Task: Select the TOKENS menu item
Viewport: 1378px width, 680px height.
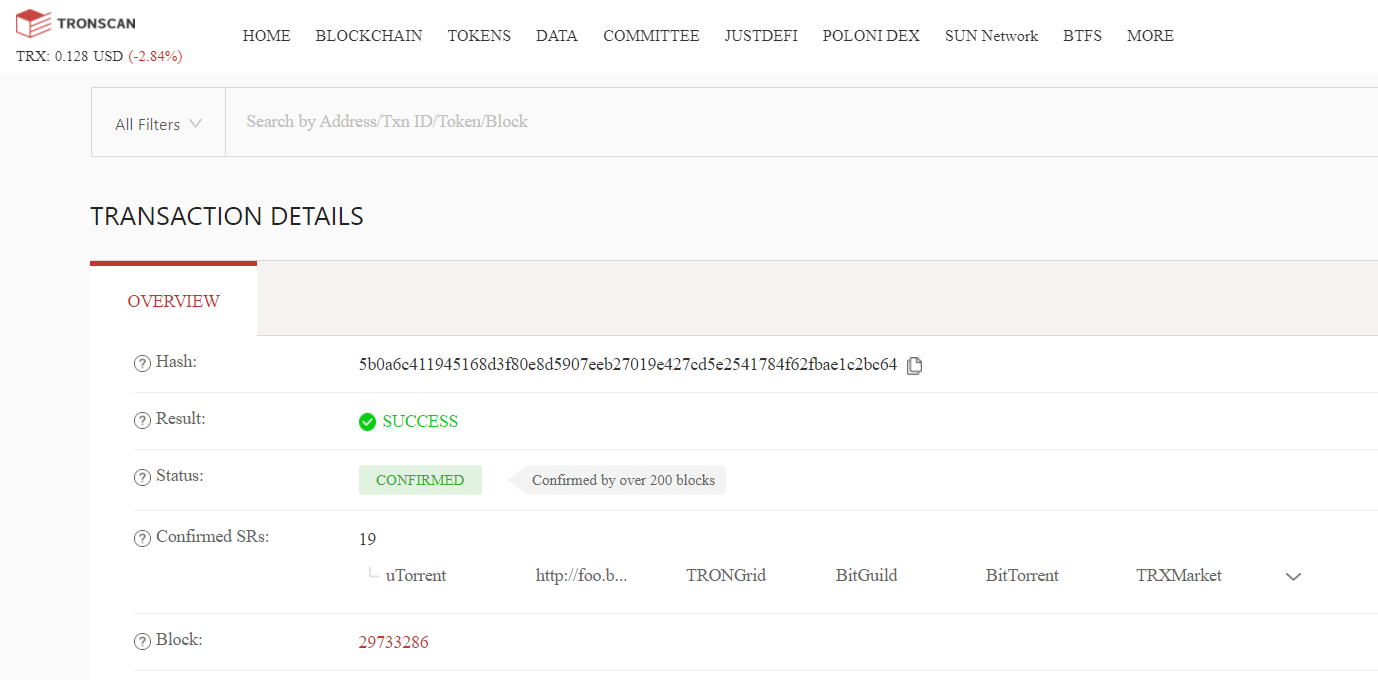Action: 479,35
